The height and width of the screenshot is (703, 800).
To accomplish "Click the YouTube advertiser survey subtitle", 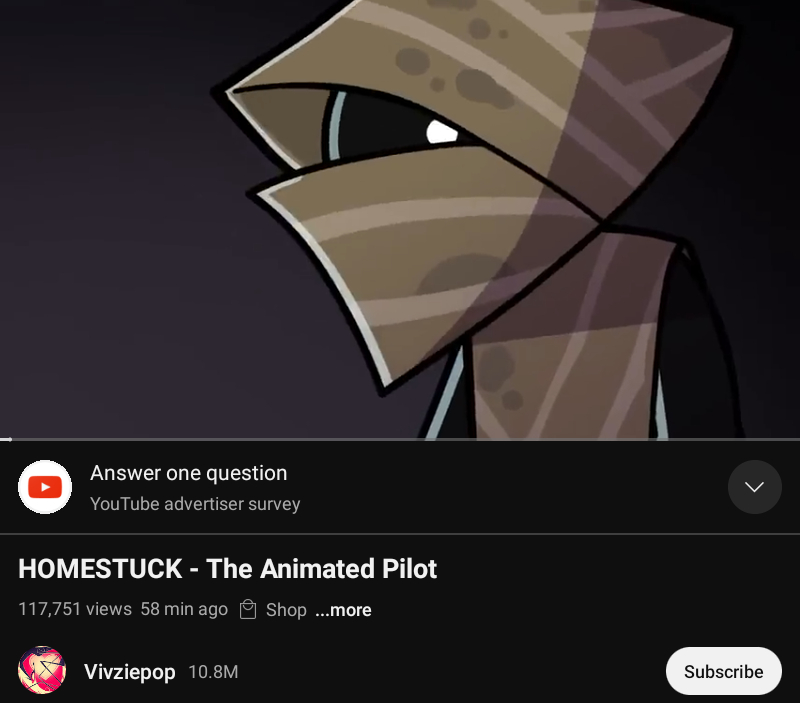I will click(195, 504).
